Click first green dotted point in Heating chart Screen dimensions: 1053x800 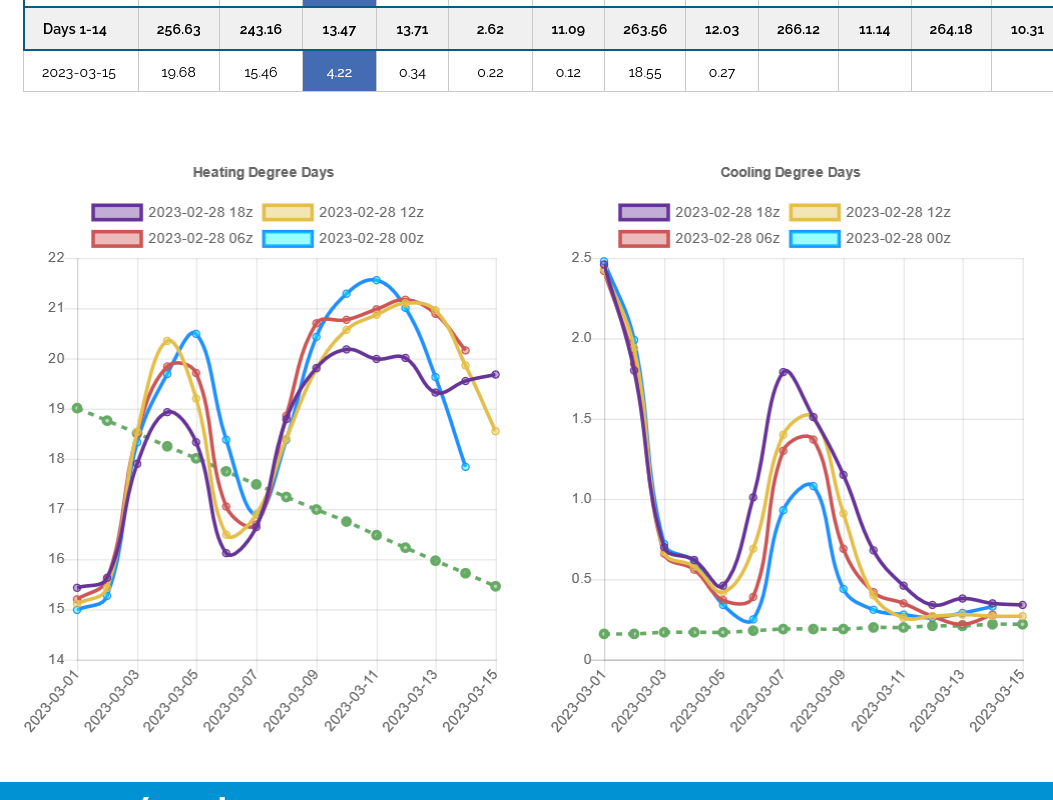point(77,408)
